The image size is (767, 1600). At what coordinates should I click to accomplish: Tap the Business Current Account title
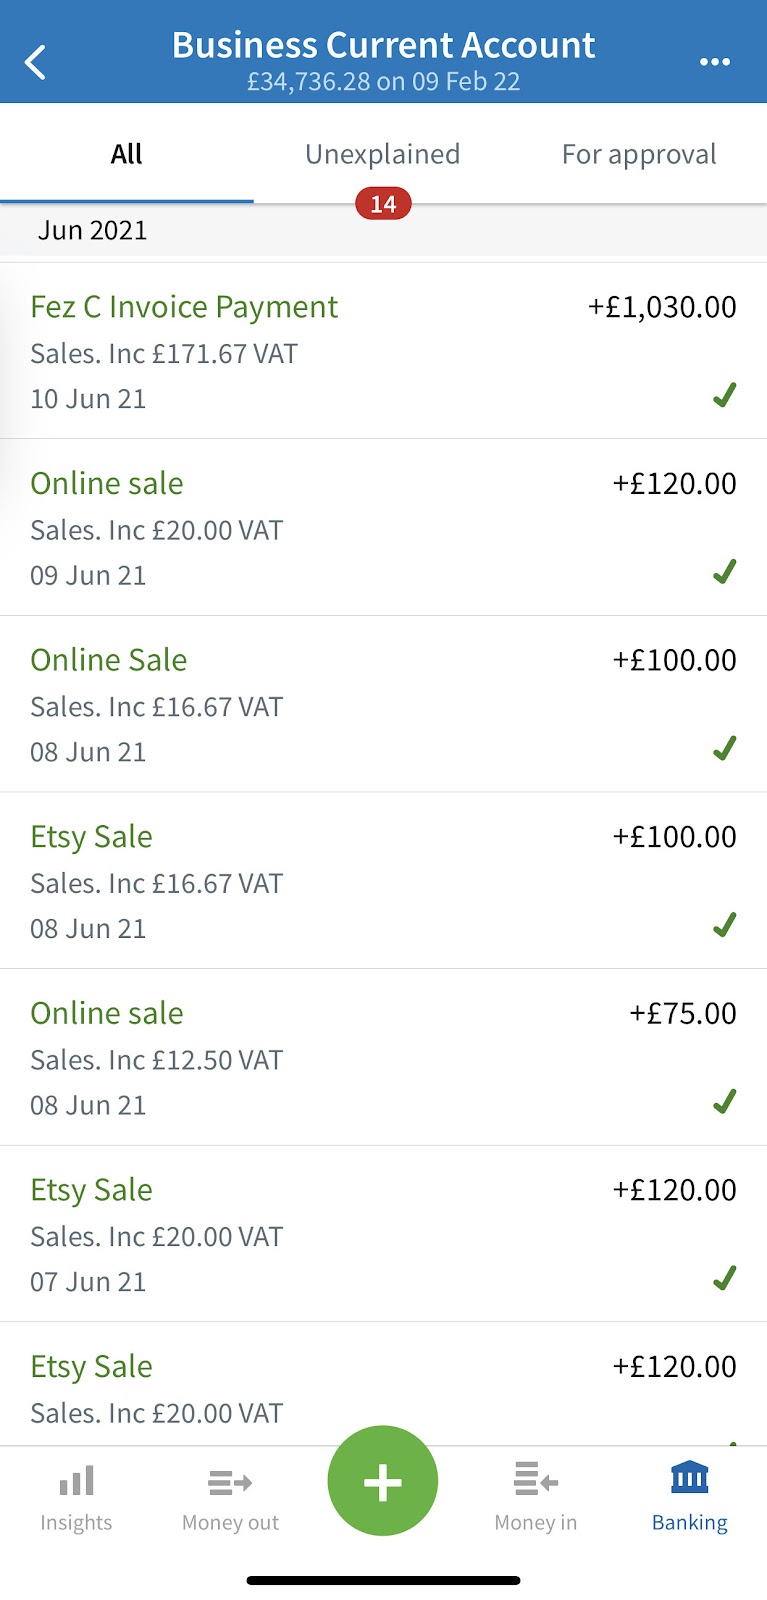point(383,46)
